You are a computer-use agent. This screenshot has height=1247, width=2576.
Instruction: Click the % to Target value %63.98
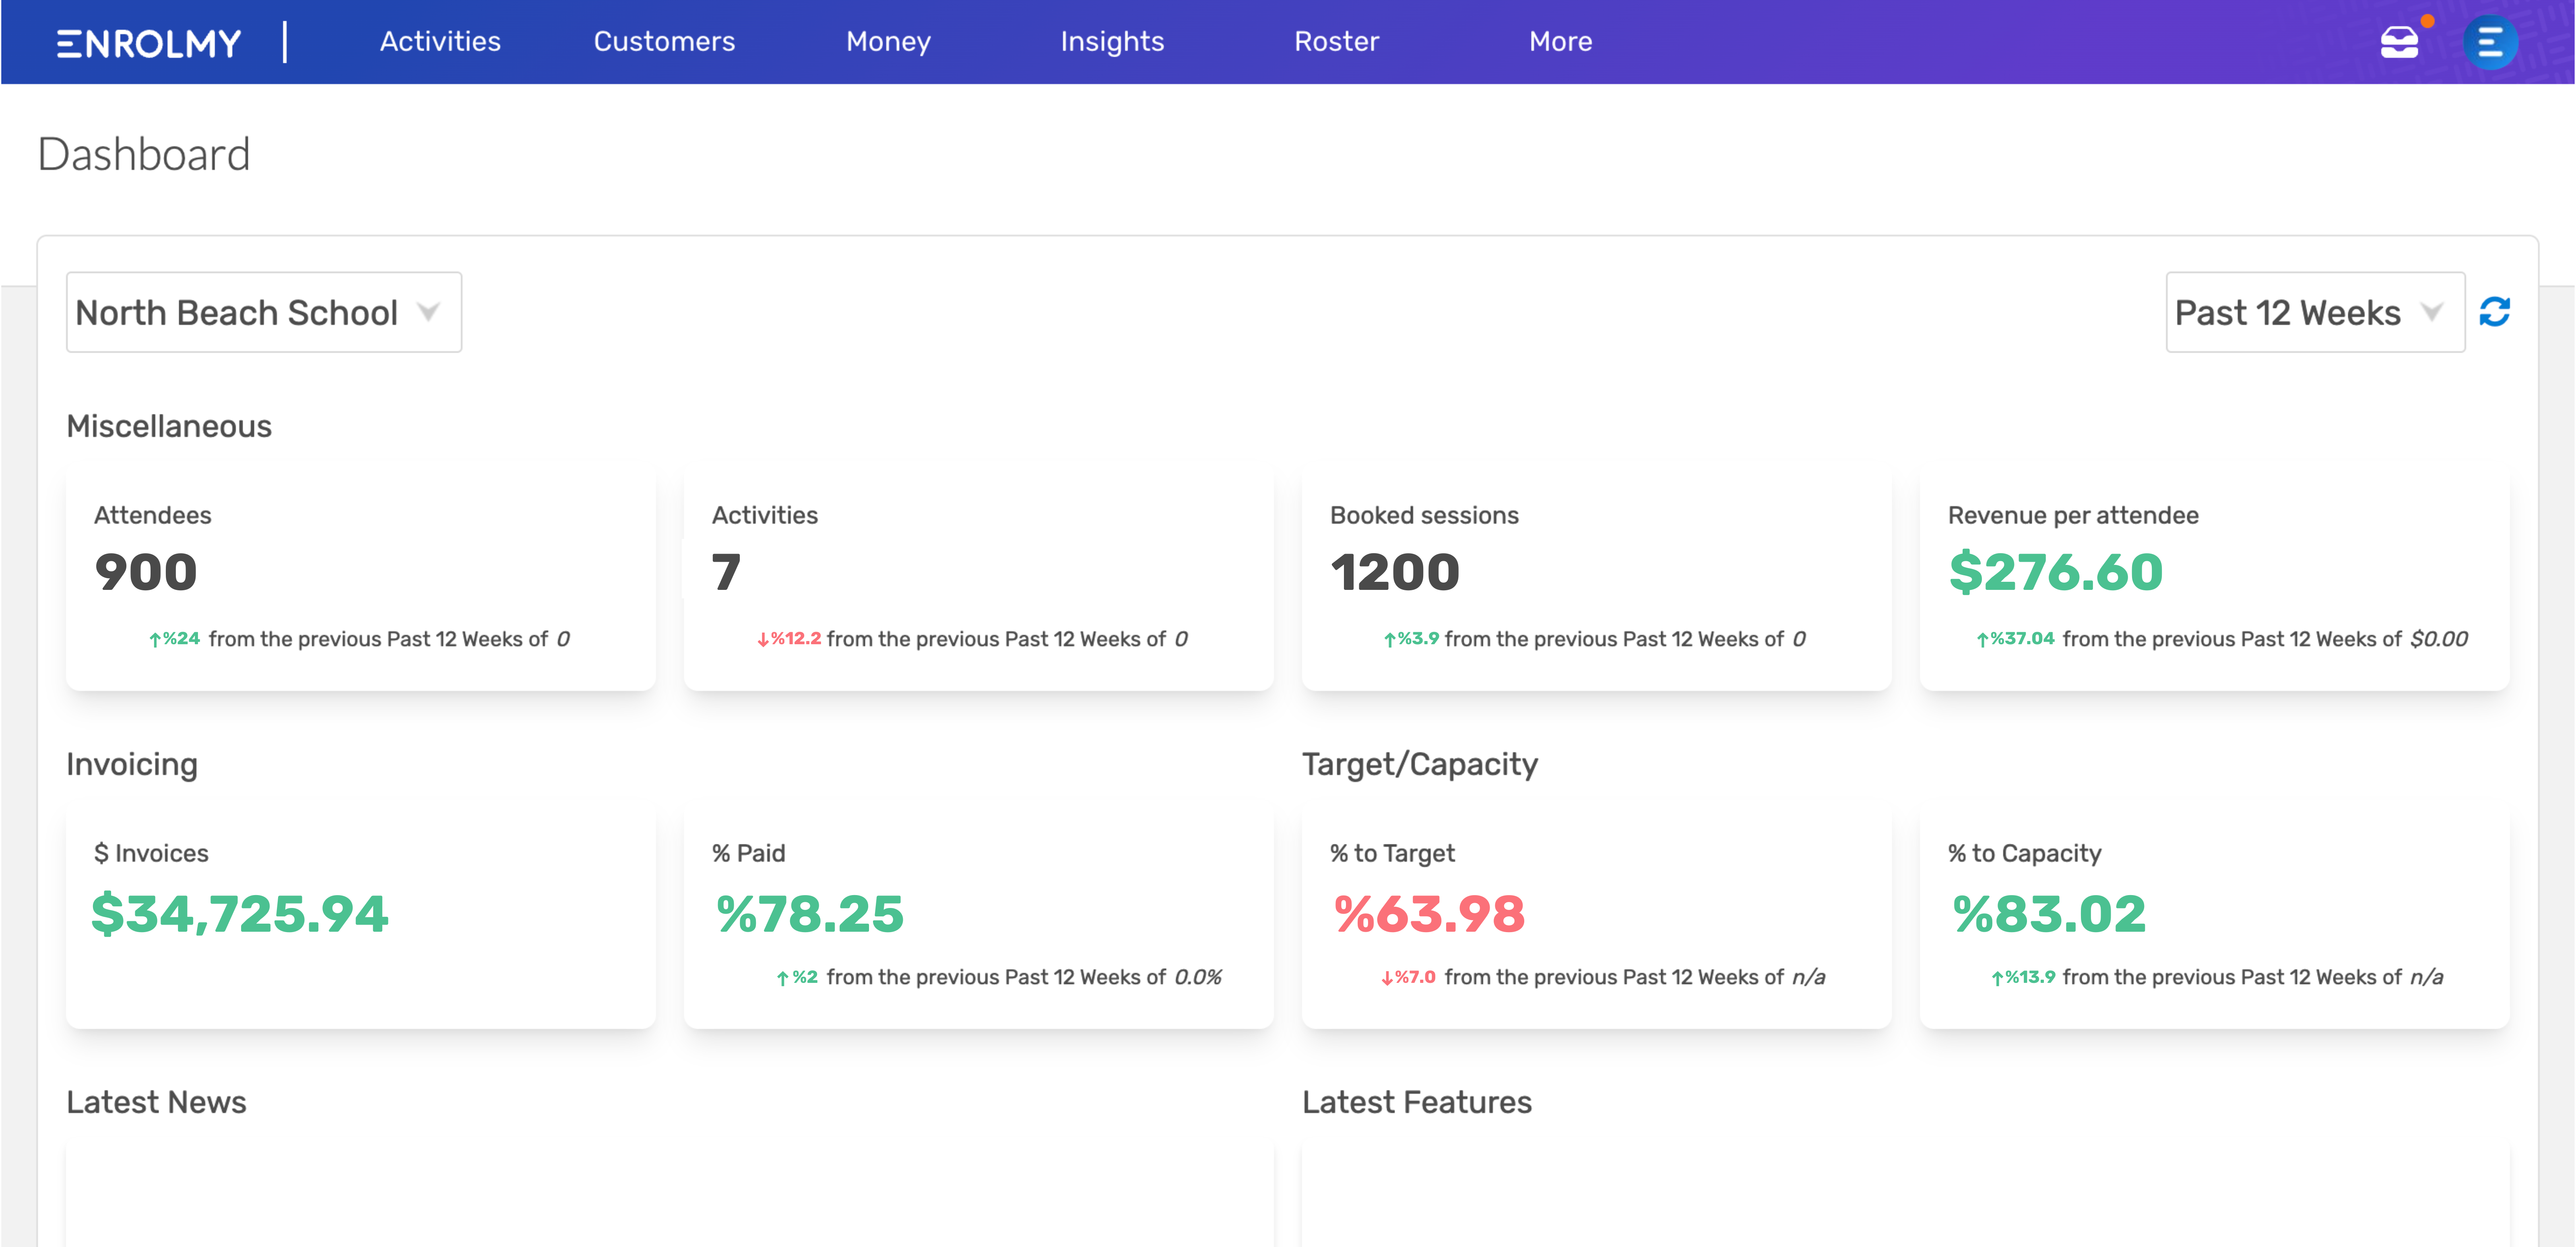click(1430, 914)
